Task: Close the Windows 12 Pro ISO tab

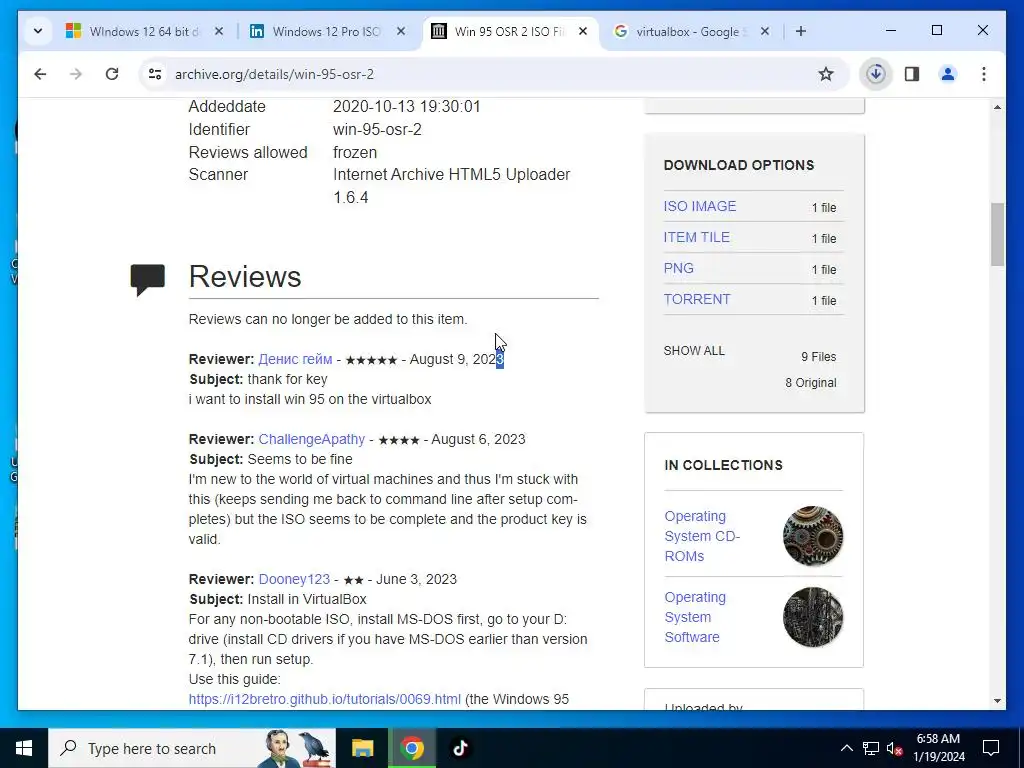Action: 401,31
